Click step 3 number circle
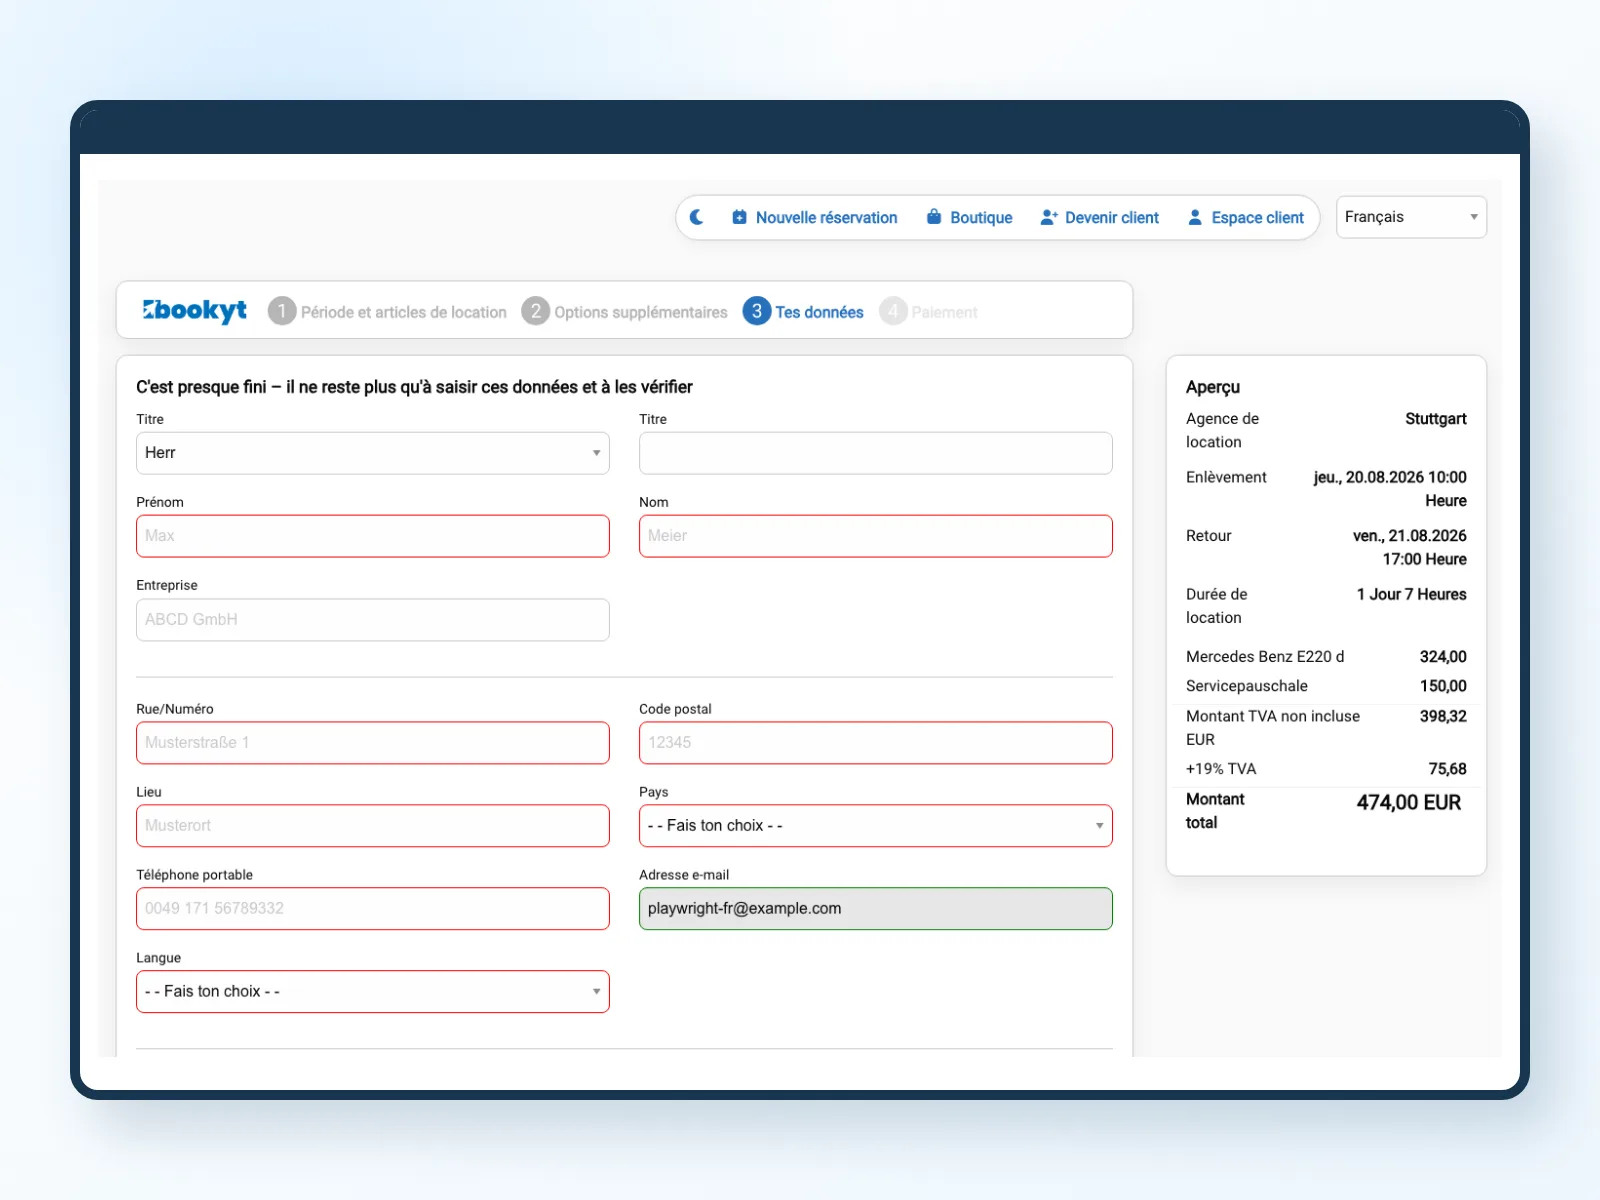Image resolution: width=1600 pixels, height=1200 pixels. 757,311
